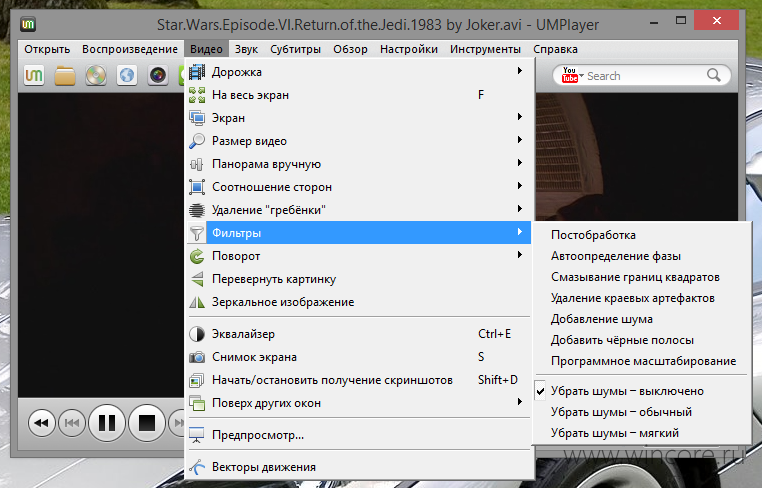Click the magnifier search icon

713,75
